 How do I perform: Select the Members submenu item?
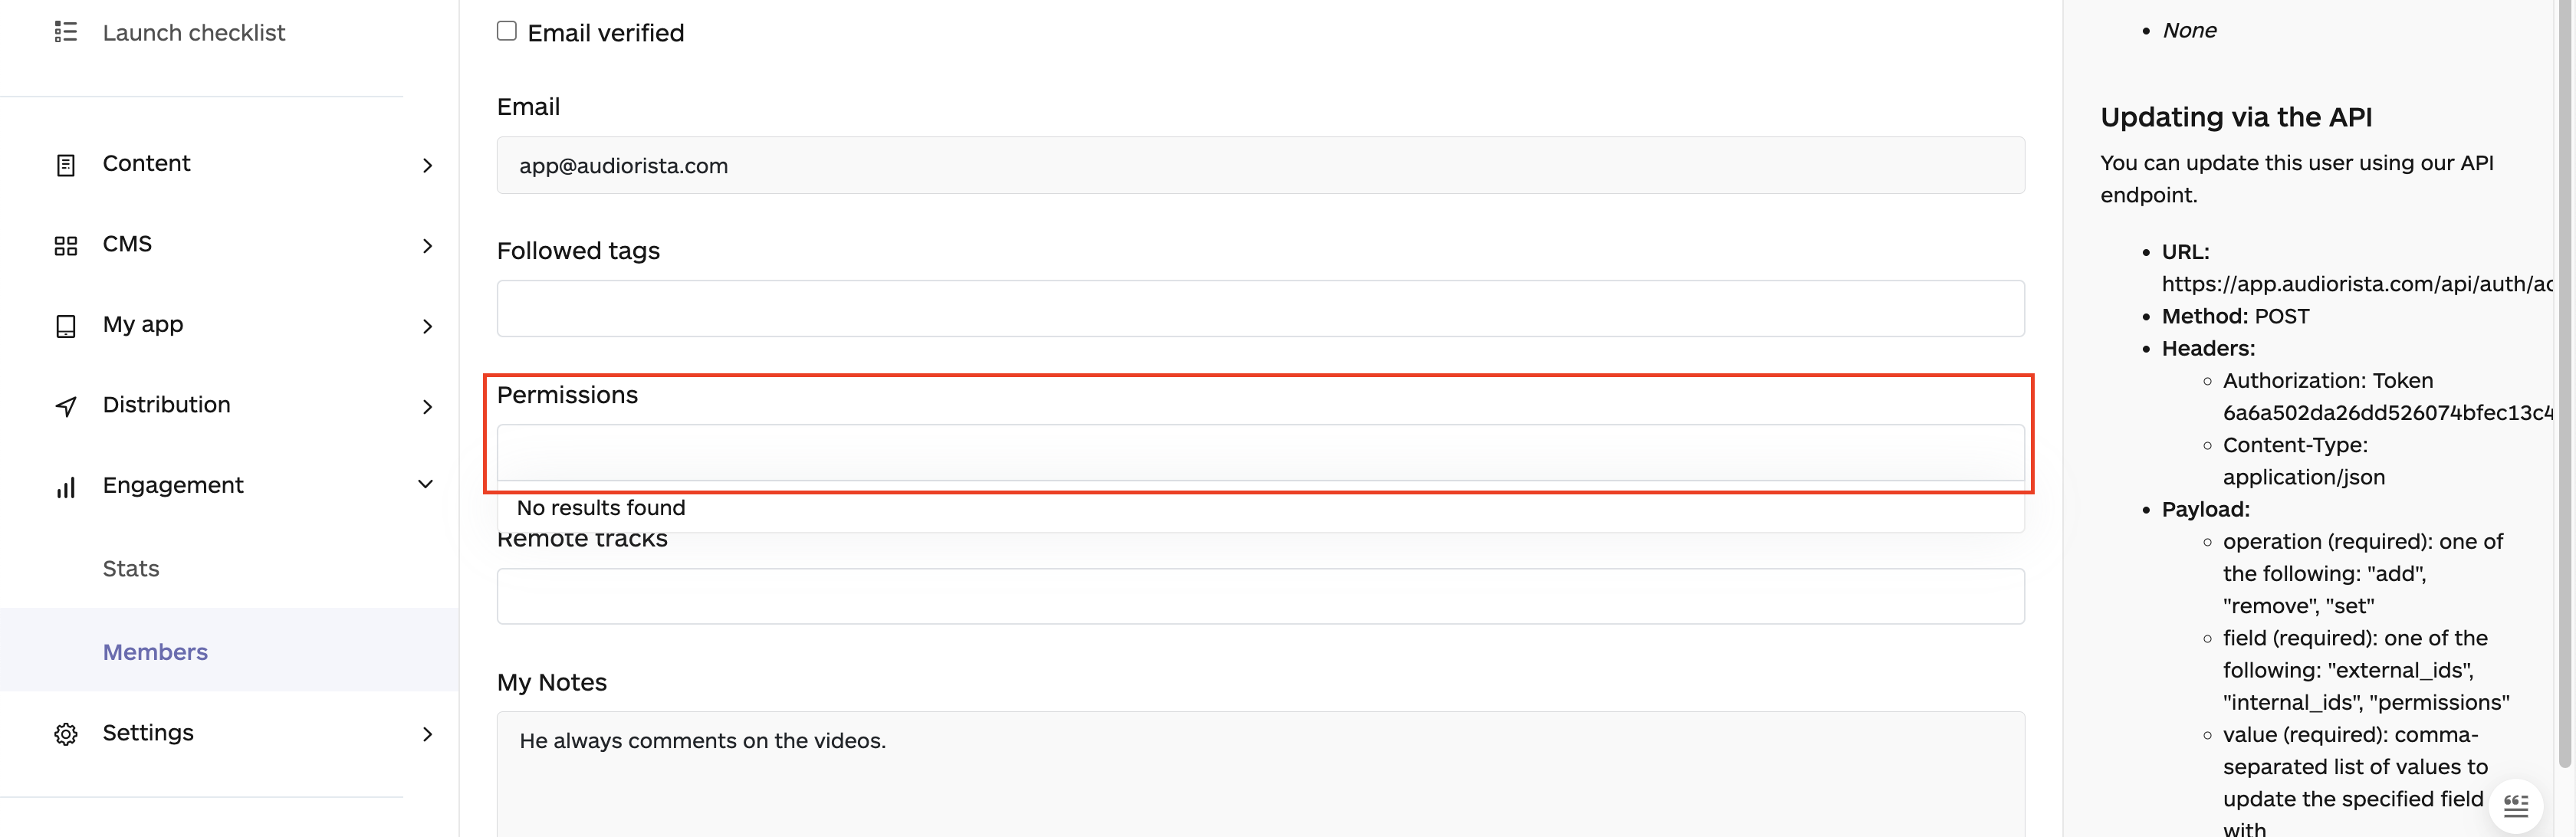click(155, 652)
